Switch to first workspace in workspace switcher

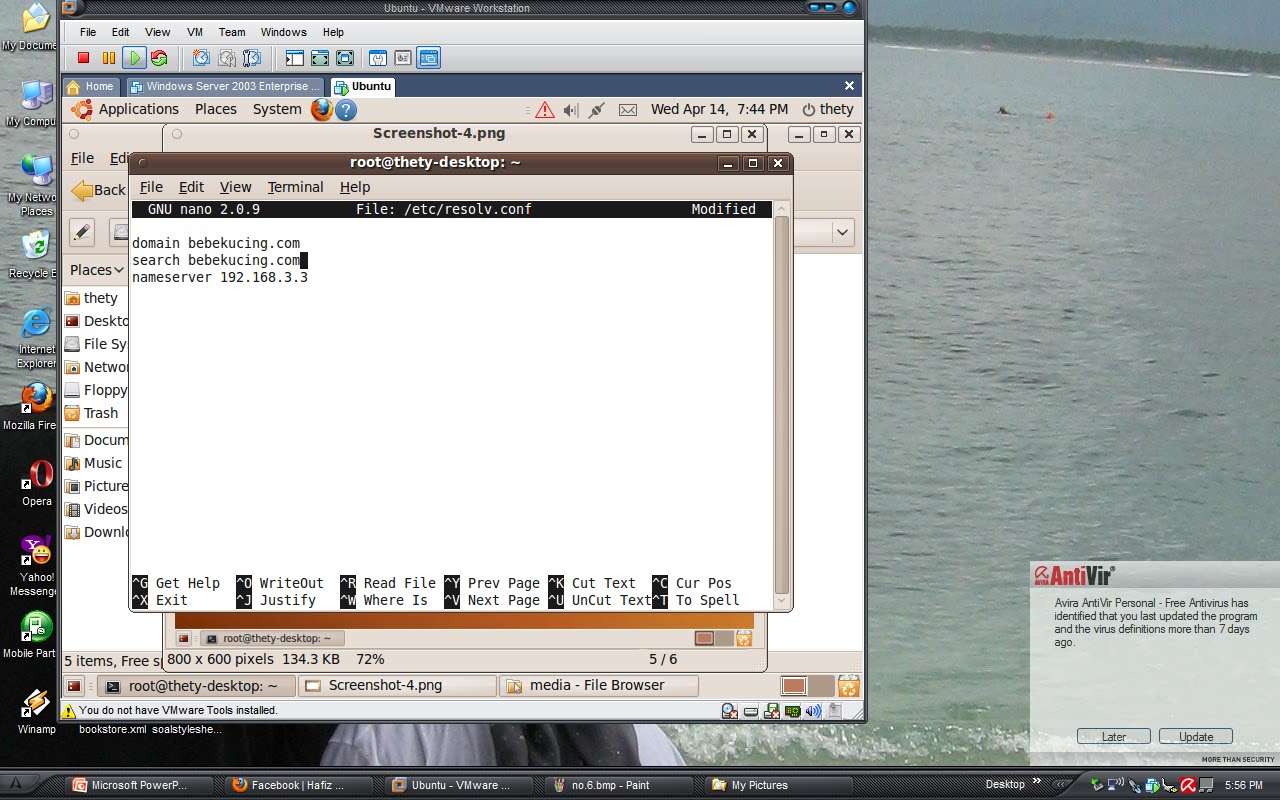click(x=794, y=686)
